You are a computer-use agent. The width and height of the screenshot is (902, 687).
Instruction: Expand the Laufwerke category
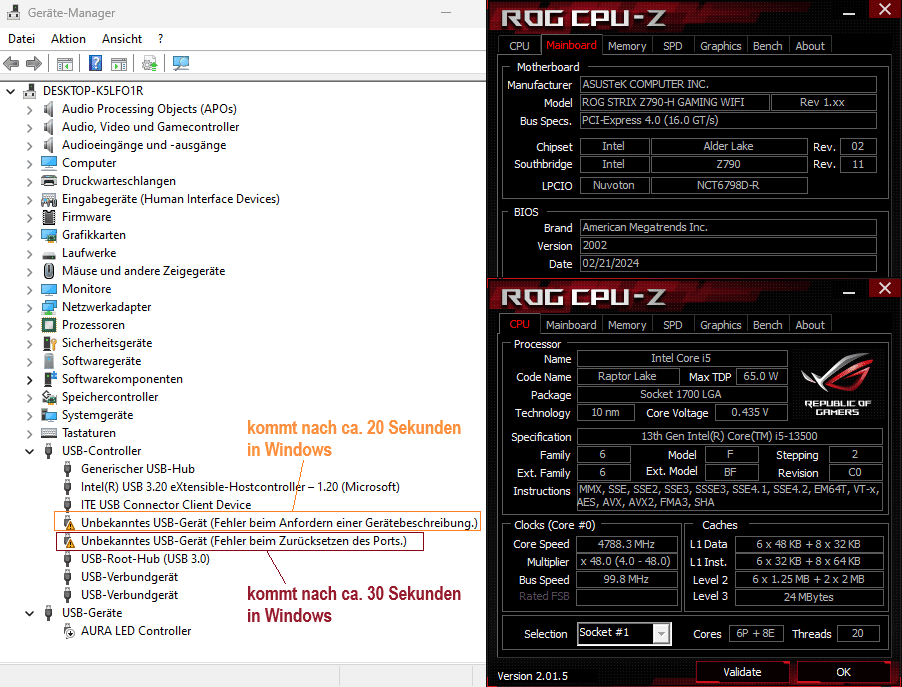tap(29, 253)
